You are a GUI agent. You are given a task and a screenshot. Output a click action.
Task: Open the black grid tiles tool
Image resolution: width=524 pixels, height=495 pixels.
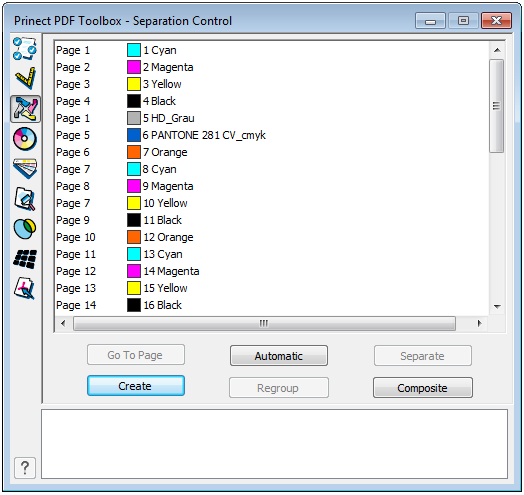25,259
